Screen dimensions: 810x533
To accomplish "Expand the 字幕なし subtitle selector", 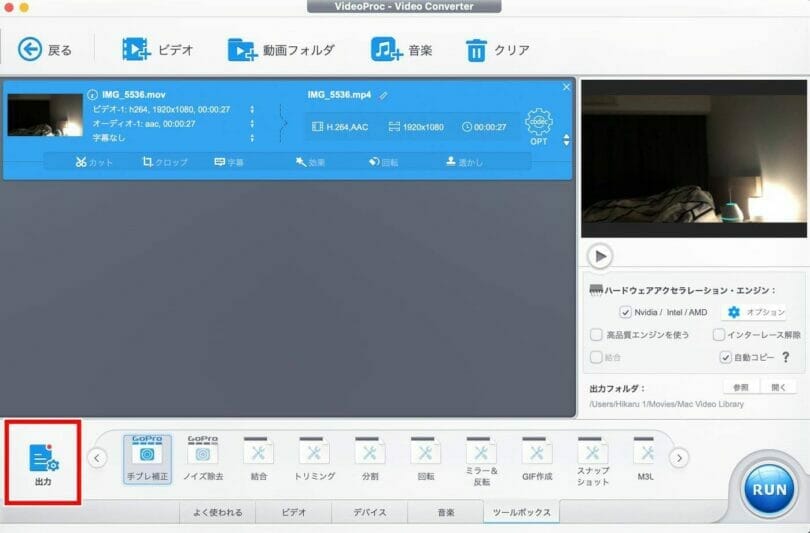I will [252, 138].
